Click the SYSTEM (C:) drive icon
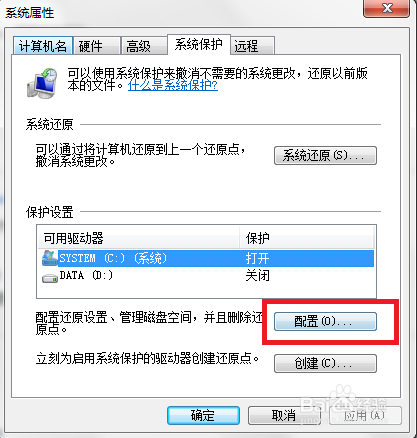Screen dimensions: 417x438 pyautogui.click(x=50, y=258)
